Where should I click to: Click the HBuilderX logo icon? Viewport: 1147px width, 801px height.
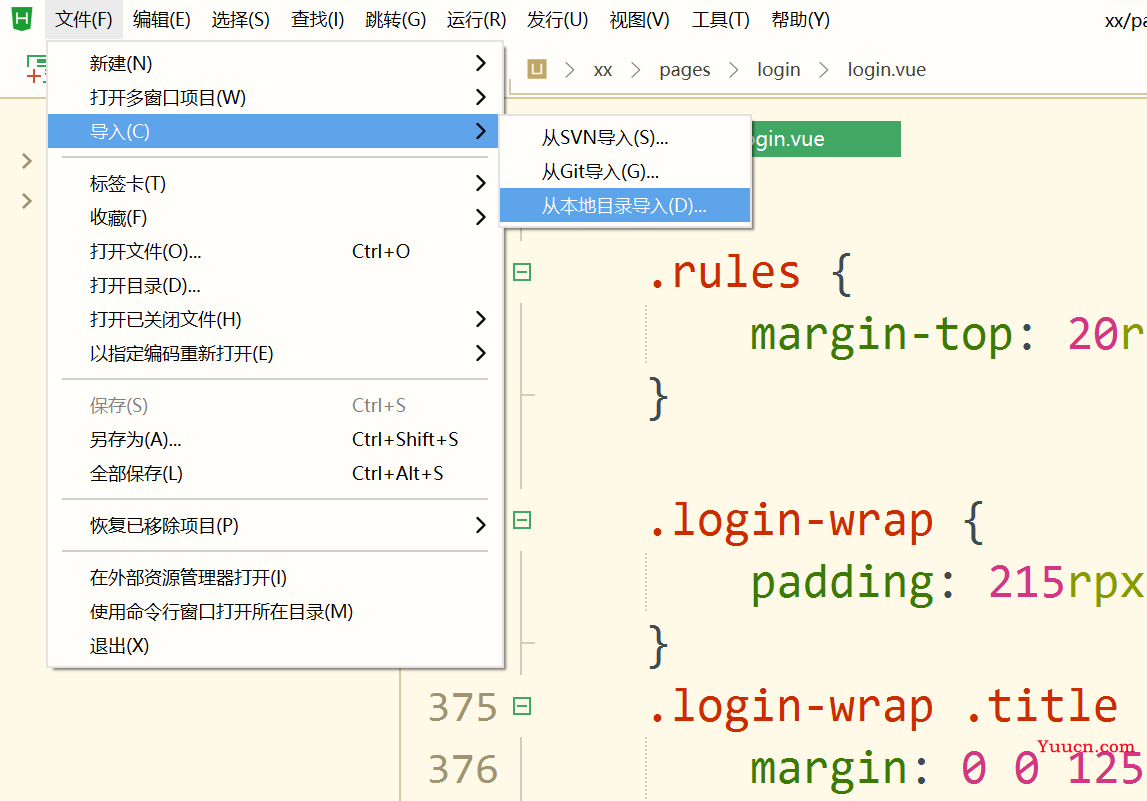pos(22,18)
